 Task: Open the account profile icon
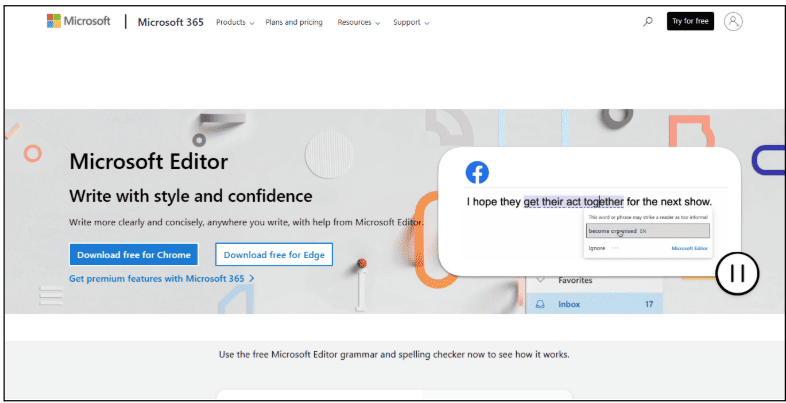click(x=733, y=22)
